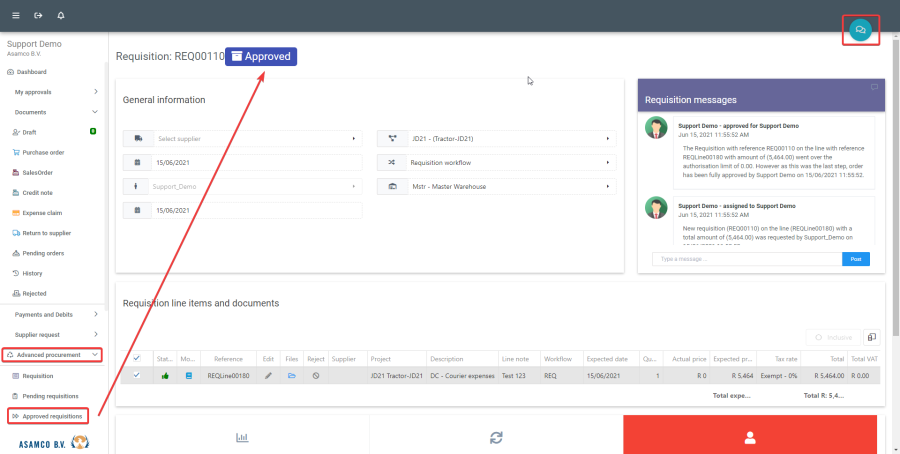Open the Requisition workflow dropdown
Image resolution: width=900 pixels, height=454 pixels.
click(x=496, y=162)
